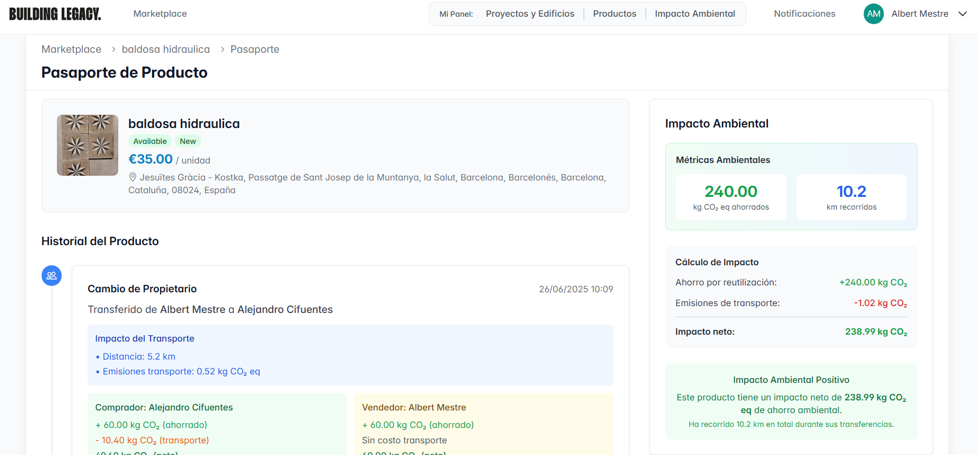Click the New condition badge
Screen dimensions: 977x463
[x=188, y=142]
